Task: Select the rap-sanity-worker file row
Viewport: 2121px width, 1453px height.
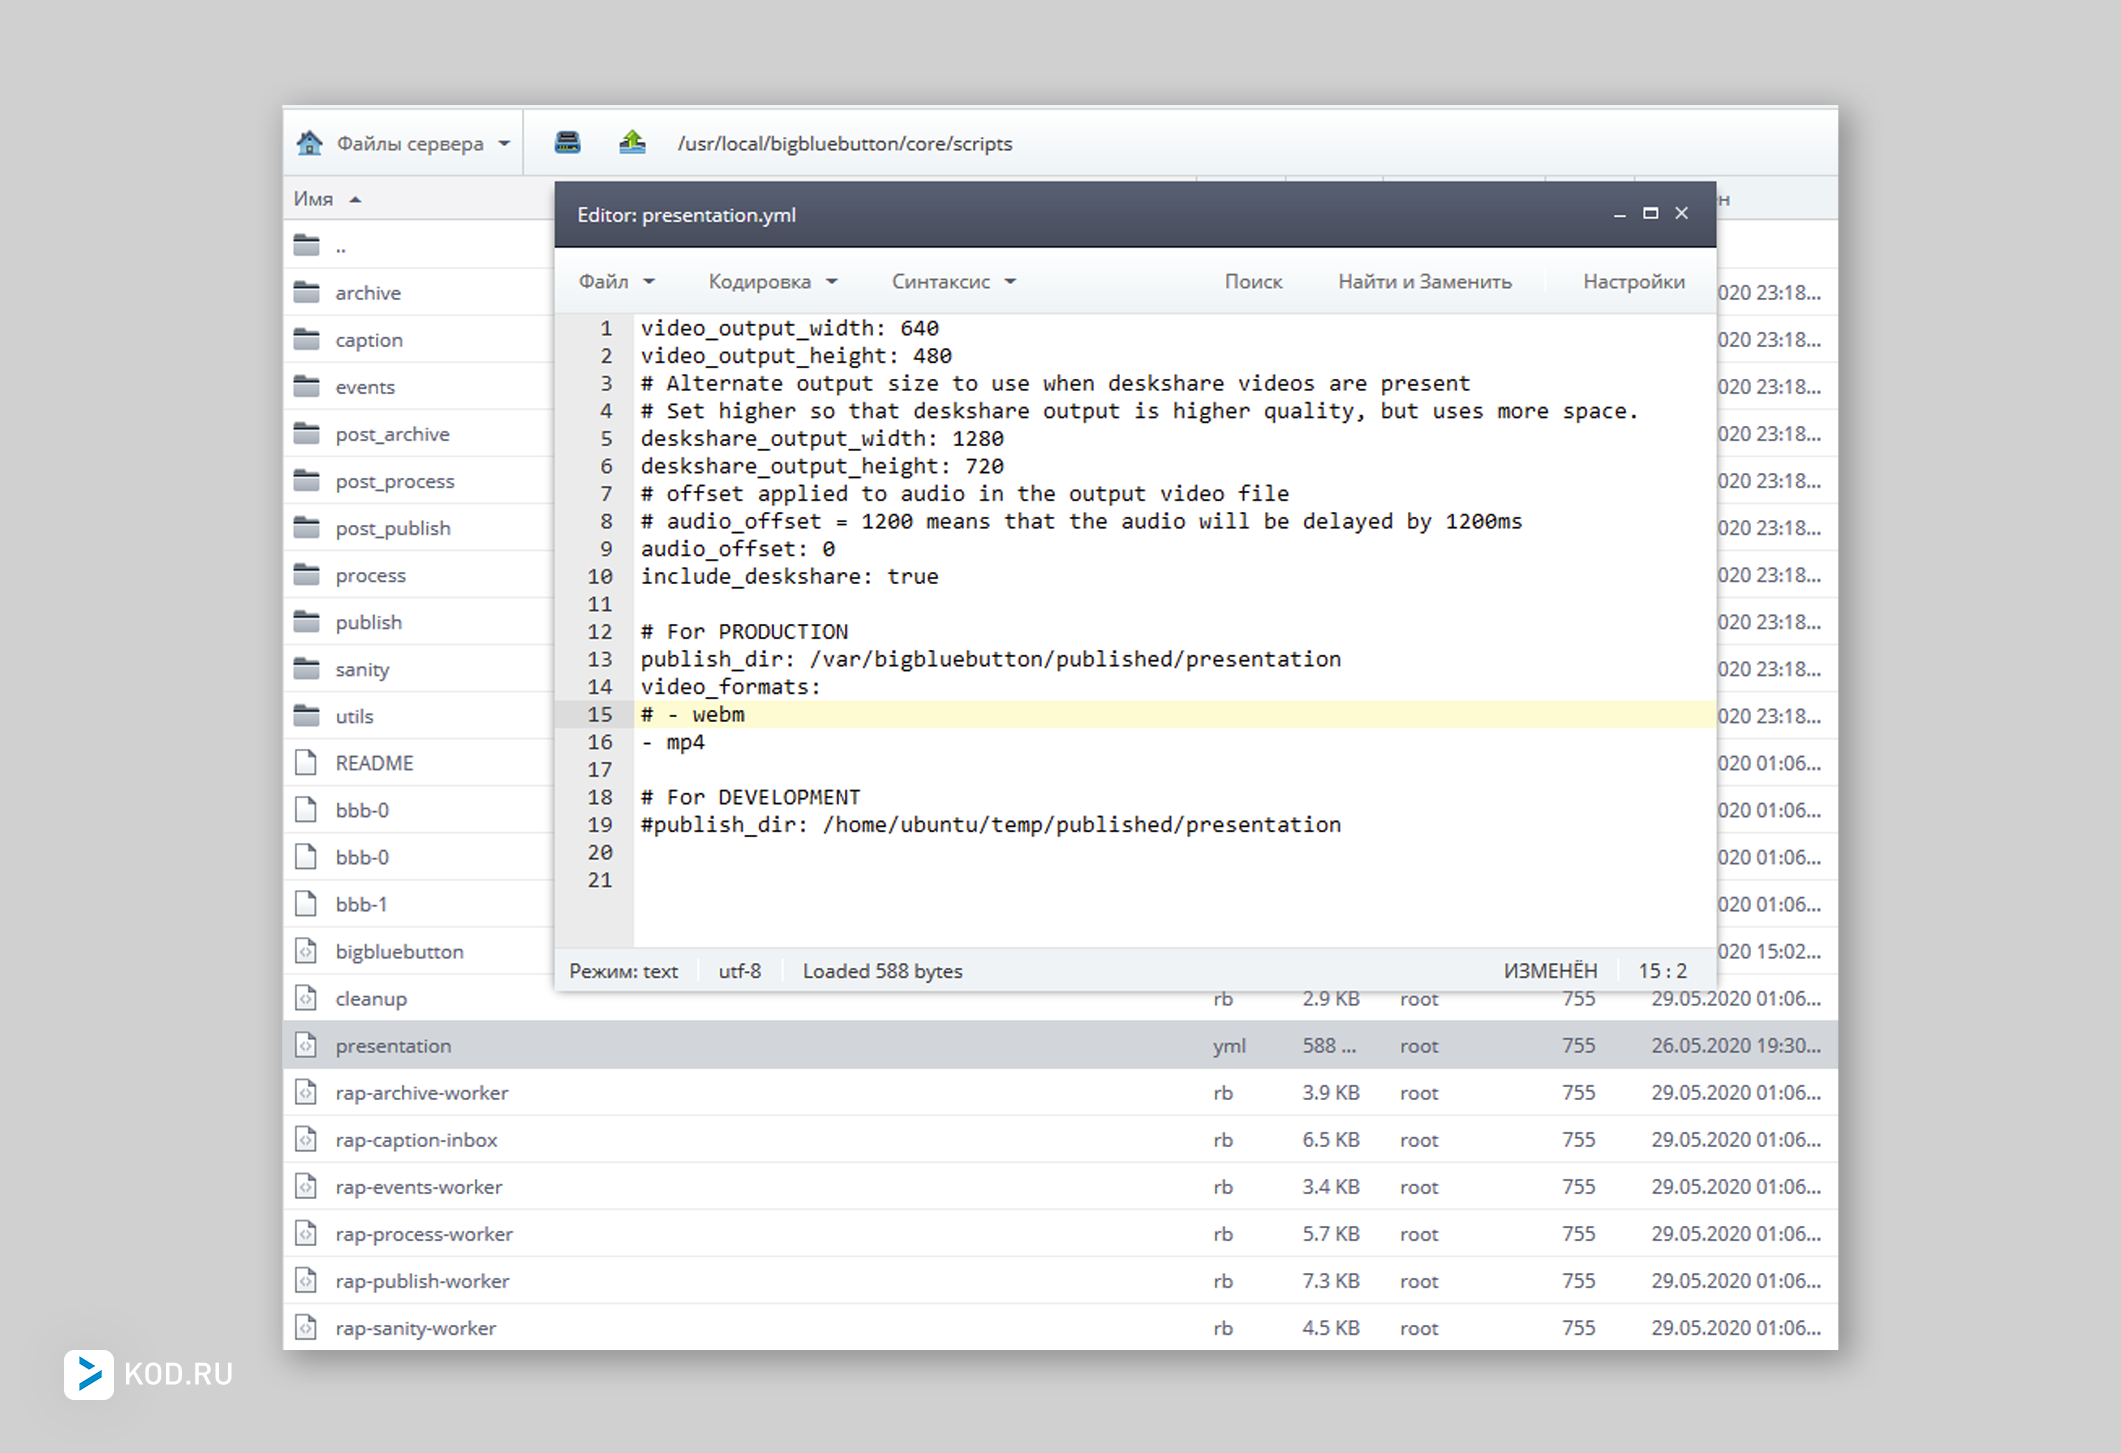Action: (x=416, y=1328)
